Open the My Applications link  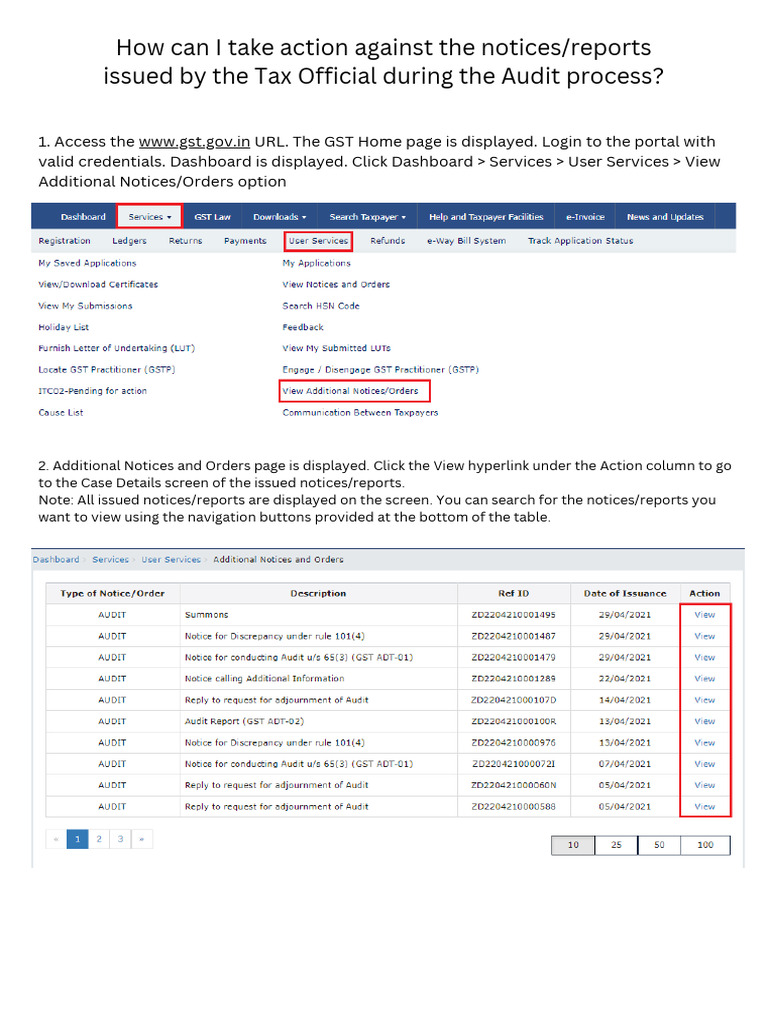pyautogui.click(x=316, y=263)
